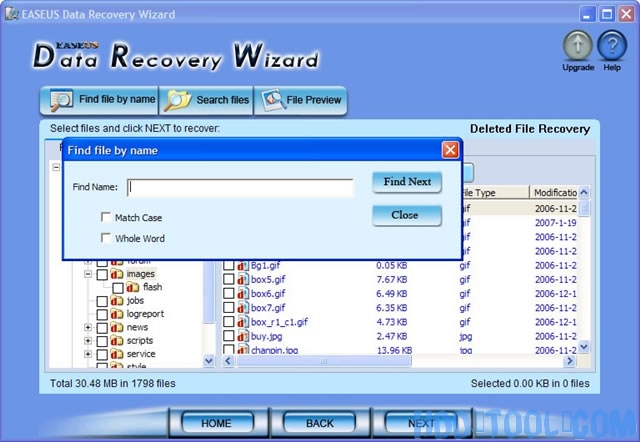Select the file name buy.jpg
640x442 pixels.
pyautogui.click(x=266, y=336)
